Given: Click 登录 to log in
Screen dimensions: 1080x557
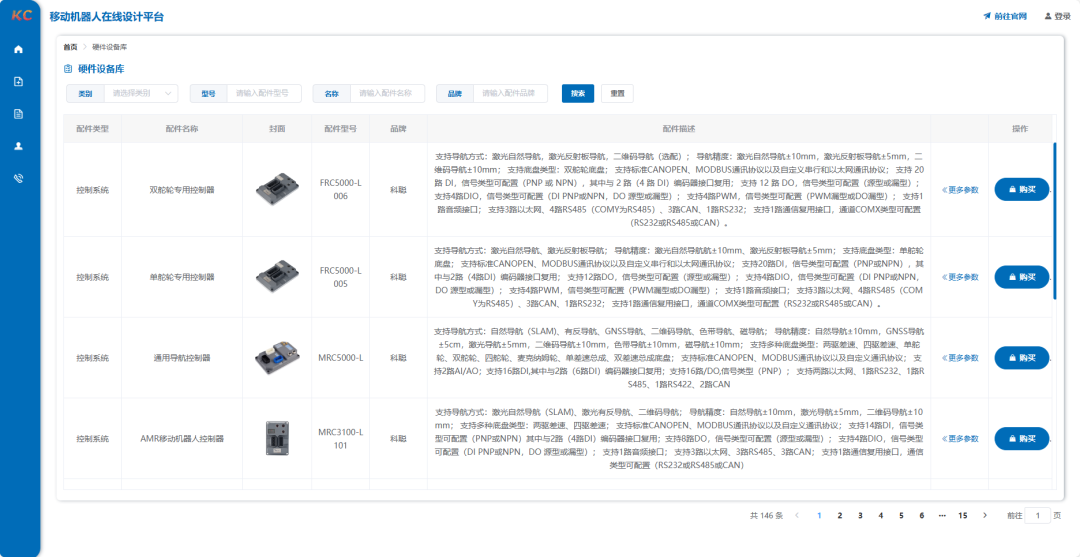Looking at the screenshot, I should click(x=1057, y=16).
